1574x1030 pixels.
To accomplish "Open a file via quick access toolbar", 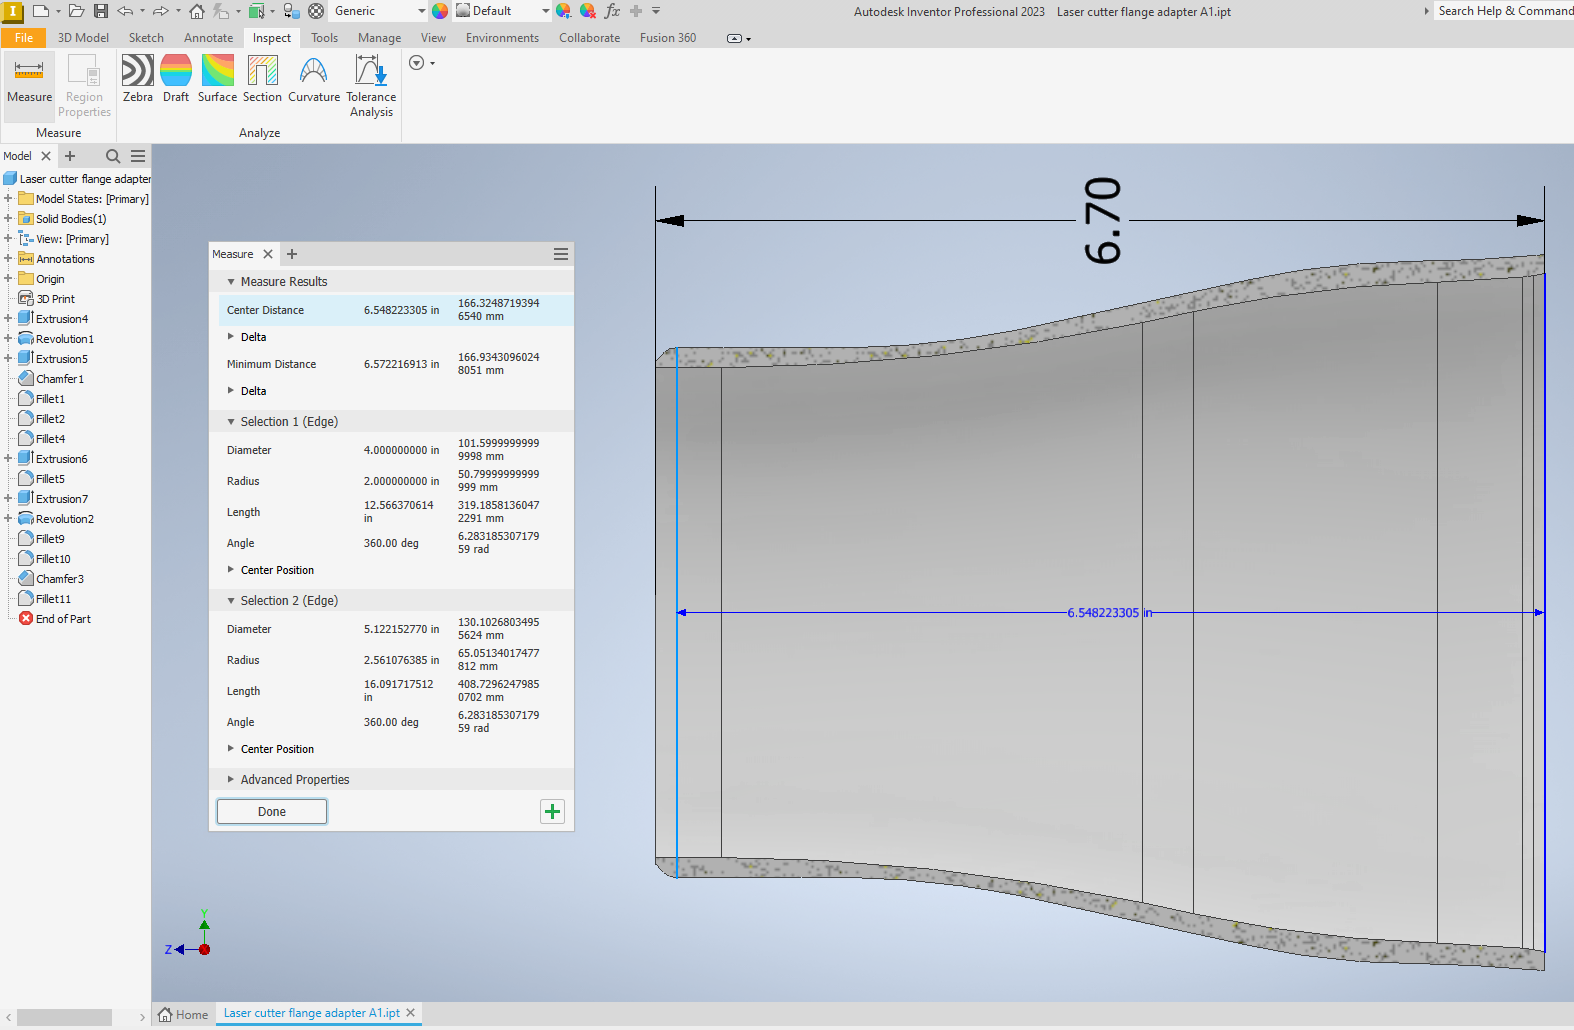I will 76,11.
